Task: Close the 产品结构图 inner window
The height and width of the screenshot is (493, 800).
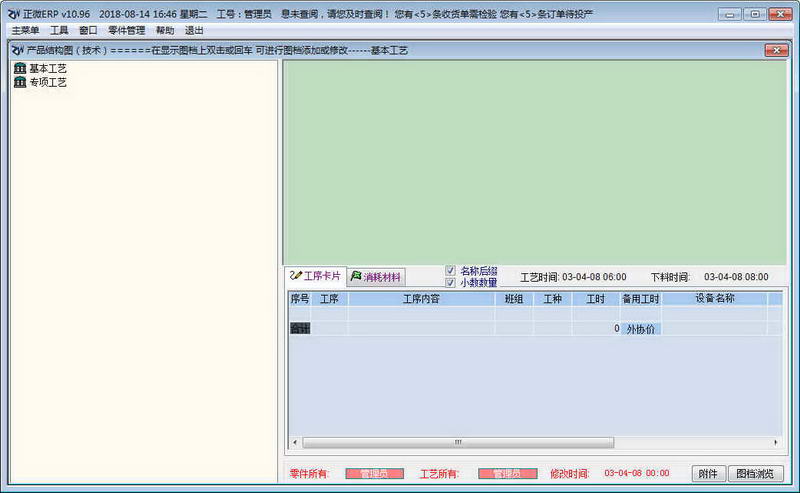Action: (776, 50)
